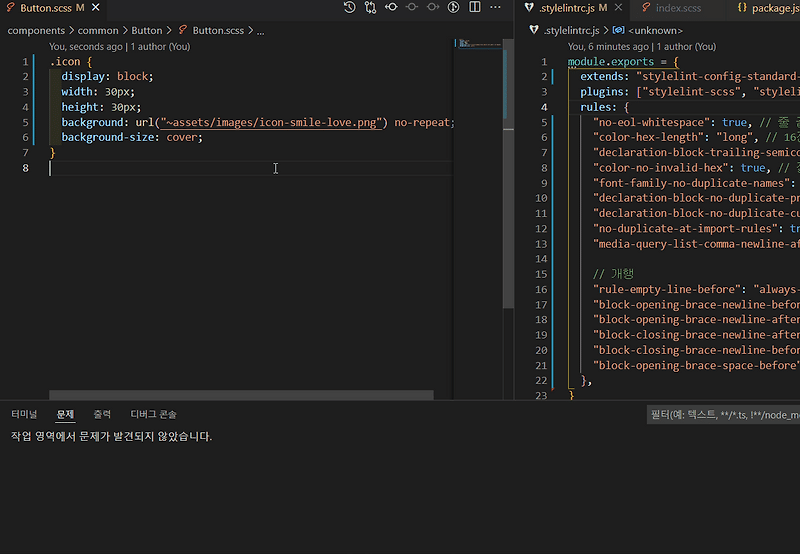Click the <unknown> symbol breadcrumb
This screenshot has height=554, width=800.
click(655, 30)
